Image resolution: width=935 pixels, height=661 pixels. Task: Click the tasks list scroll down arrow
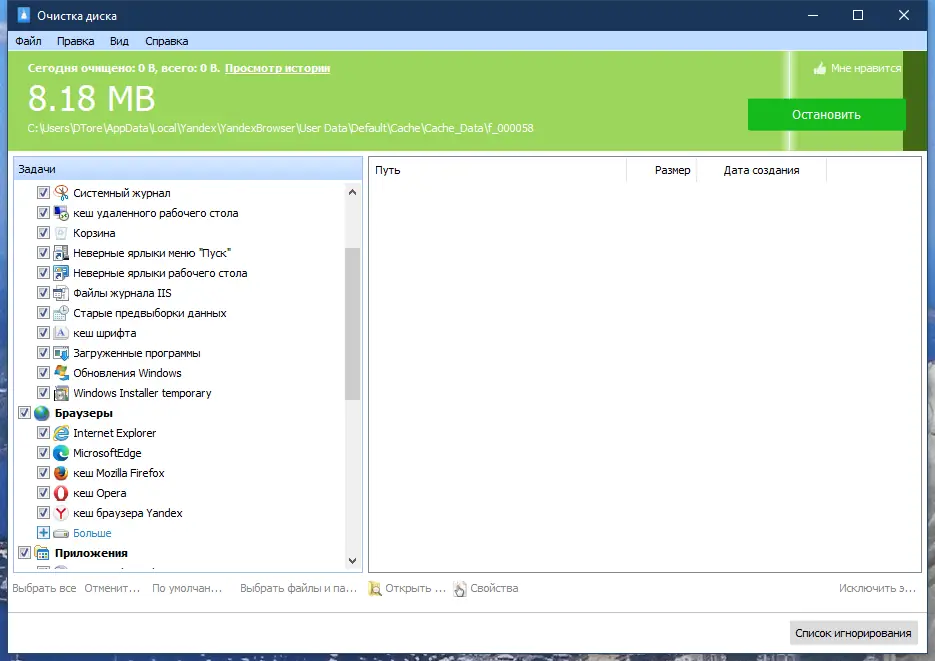352,561
